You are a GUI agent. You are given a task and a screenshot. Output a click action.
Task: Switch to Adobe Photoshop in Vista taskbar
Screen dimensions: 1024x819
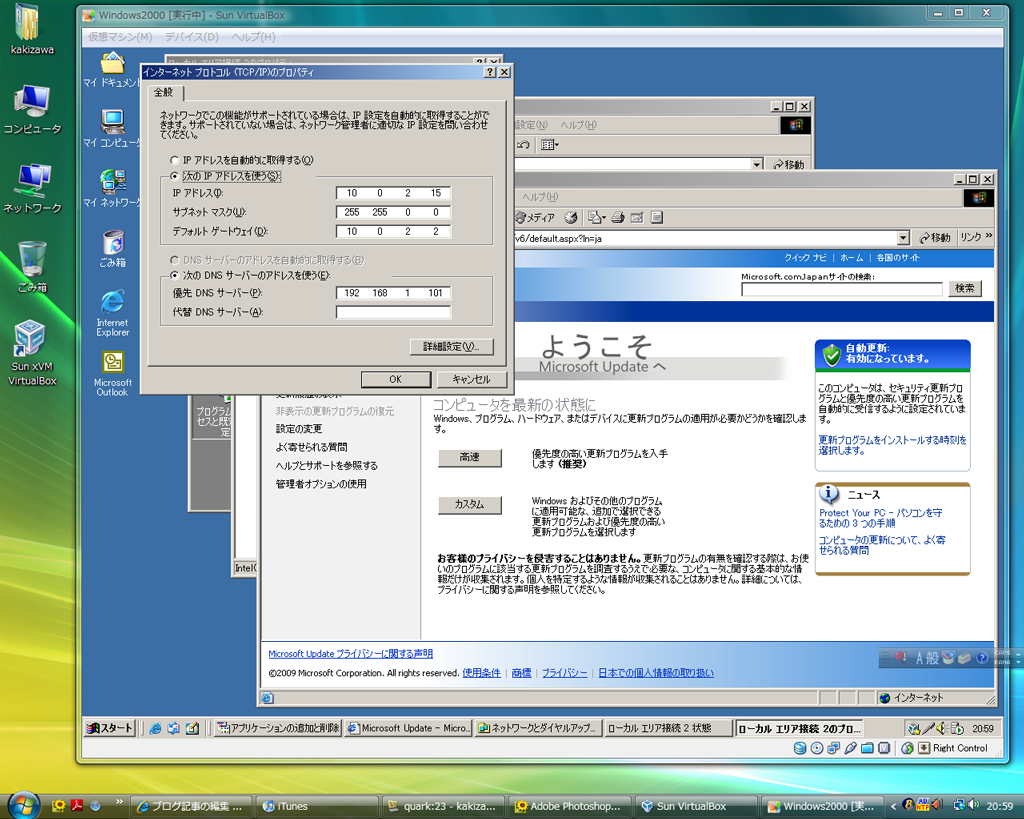569,806
